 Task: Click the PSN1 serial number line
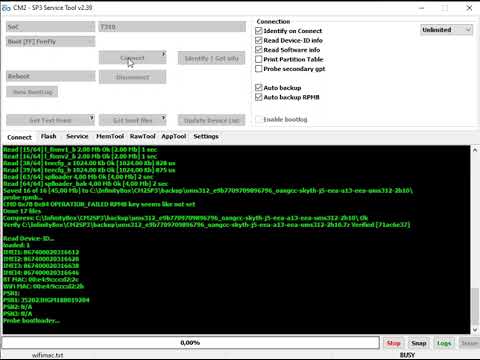46,300
